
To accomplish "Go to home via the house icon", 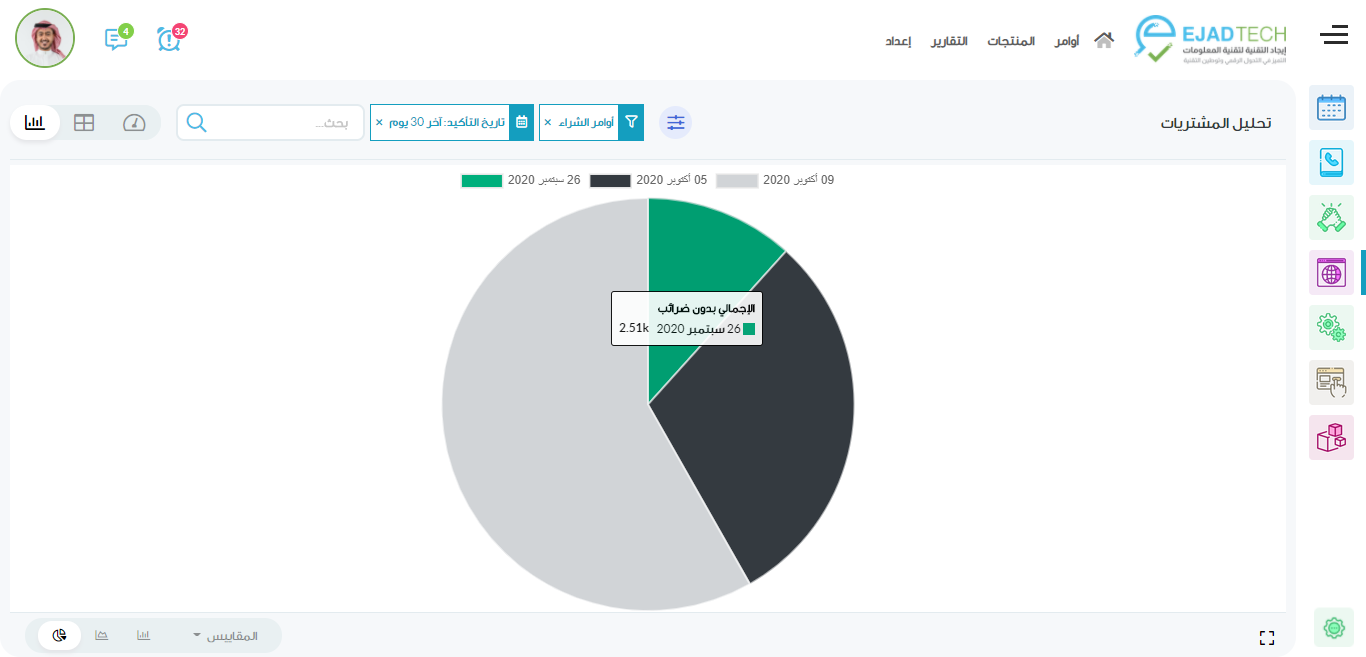I will click(1104, 41).
